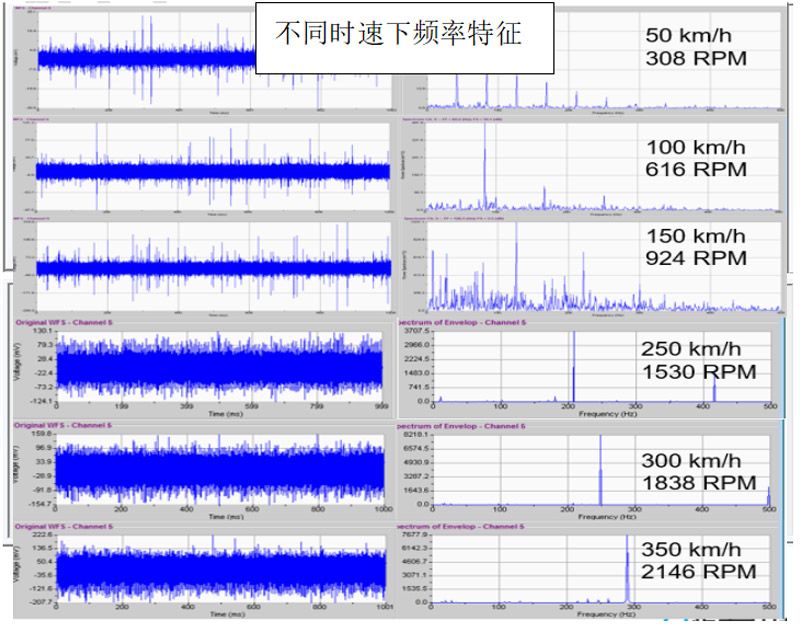Select the 250 km/h 1530 RPM label
Viewport: 800px width, 624px height.
pos(698,361)
